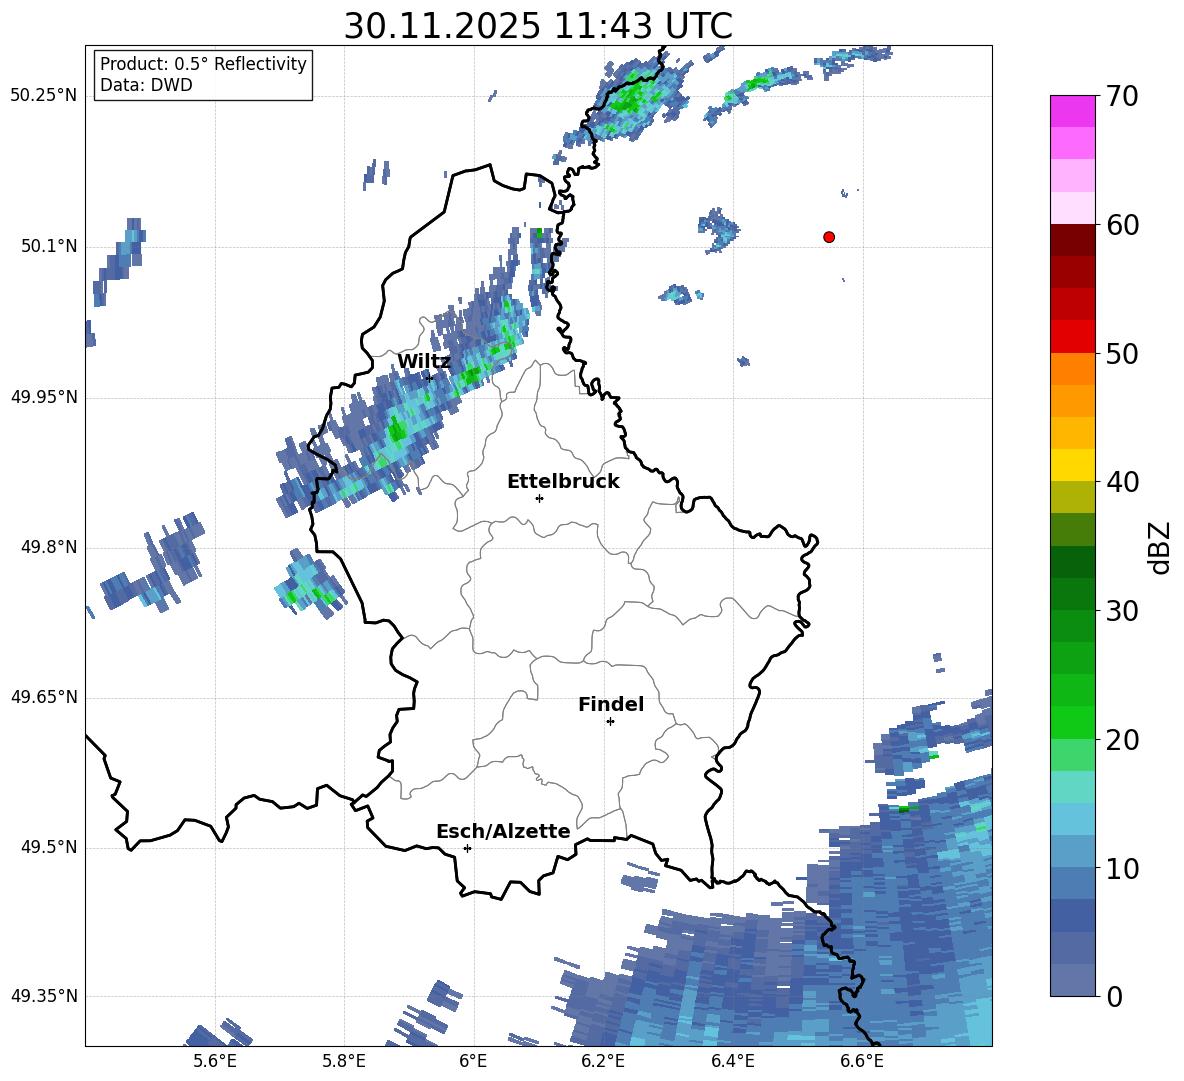This screenshot has width=1184, height=1081.
Task: Click the dark red colorbar segment below 60
Action: click(1072, 240)
